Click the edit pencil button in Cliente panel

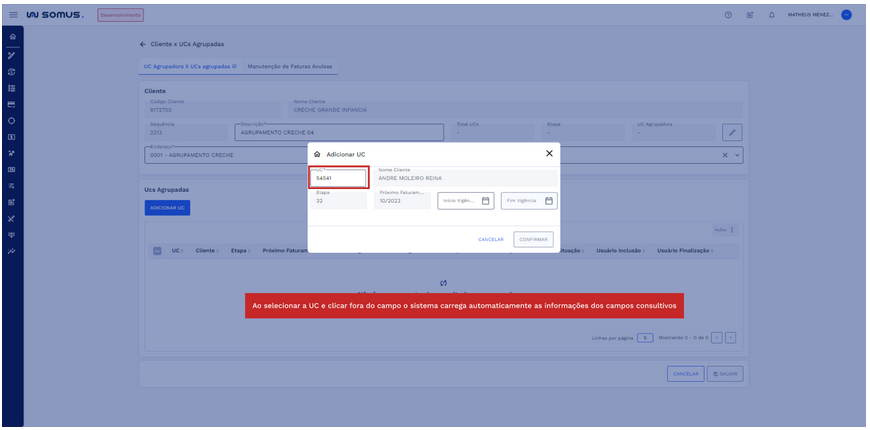732,132
